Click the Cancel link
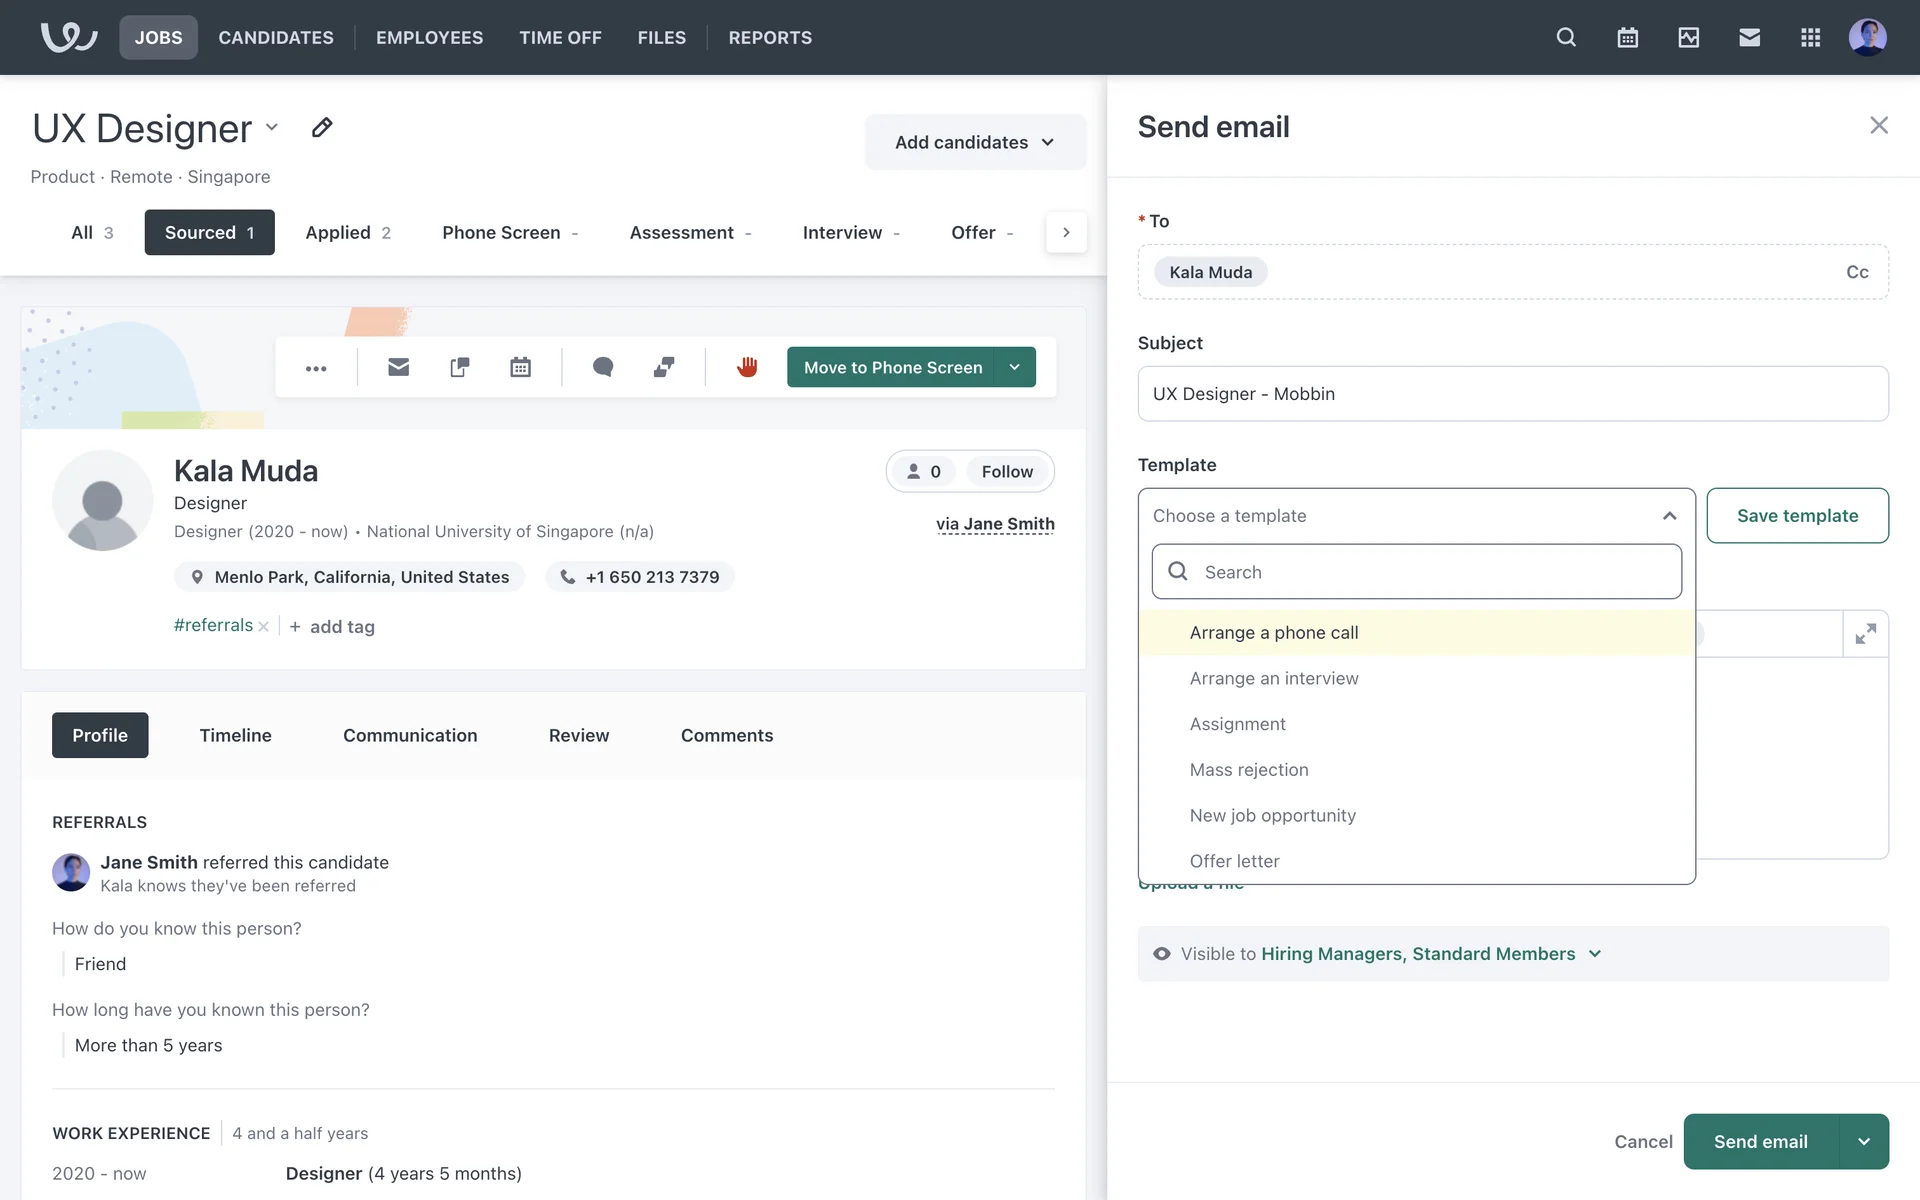The height and width of the screenshot is (1200, 1920). tap(1642, 1141)
